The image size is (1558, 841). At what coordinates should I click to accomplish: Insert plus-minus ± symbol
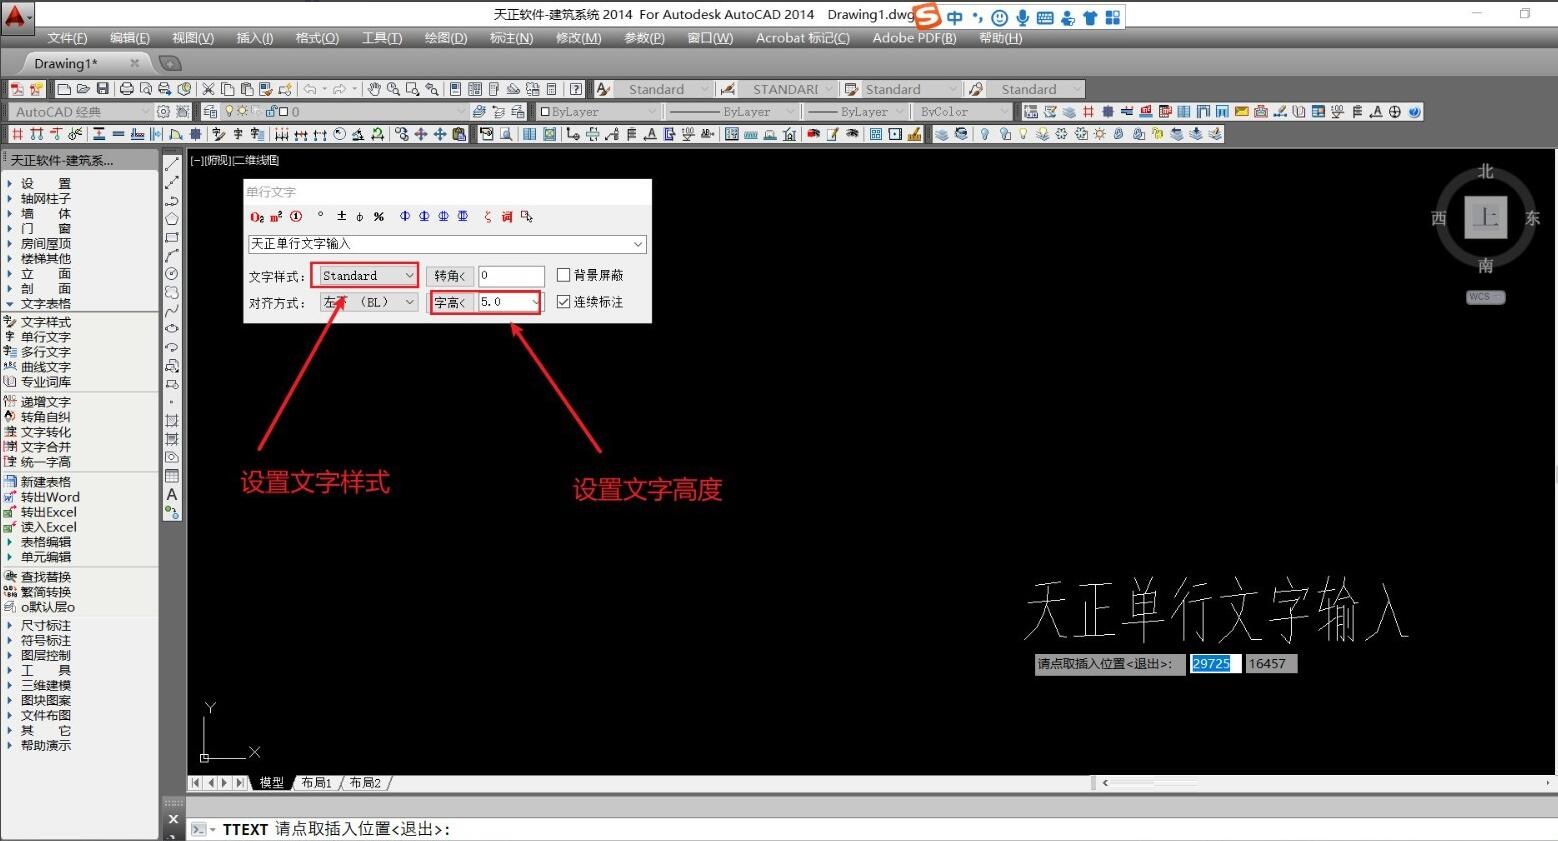point(341,216)
